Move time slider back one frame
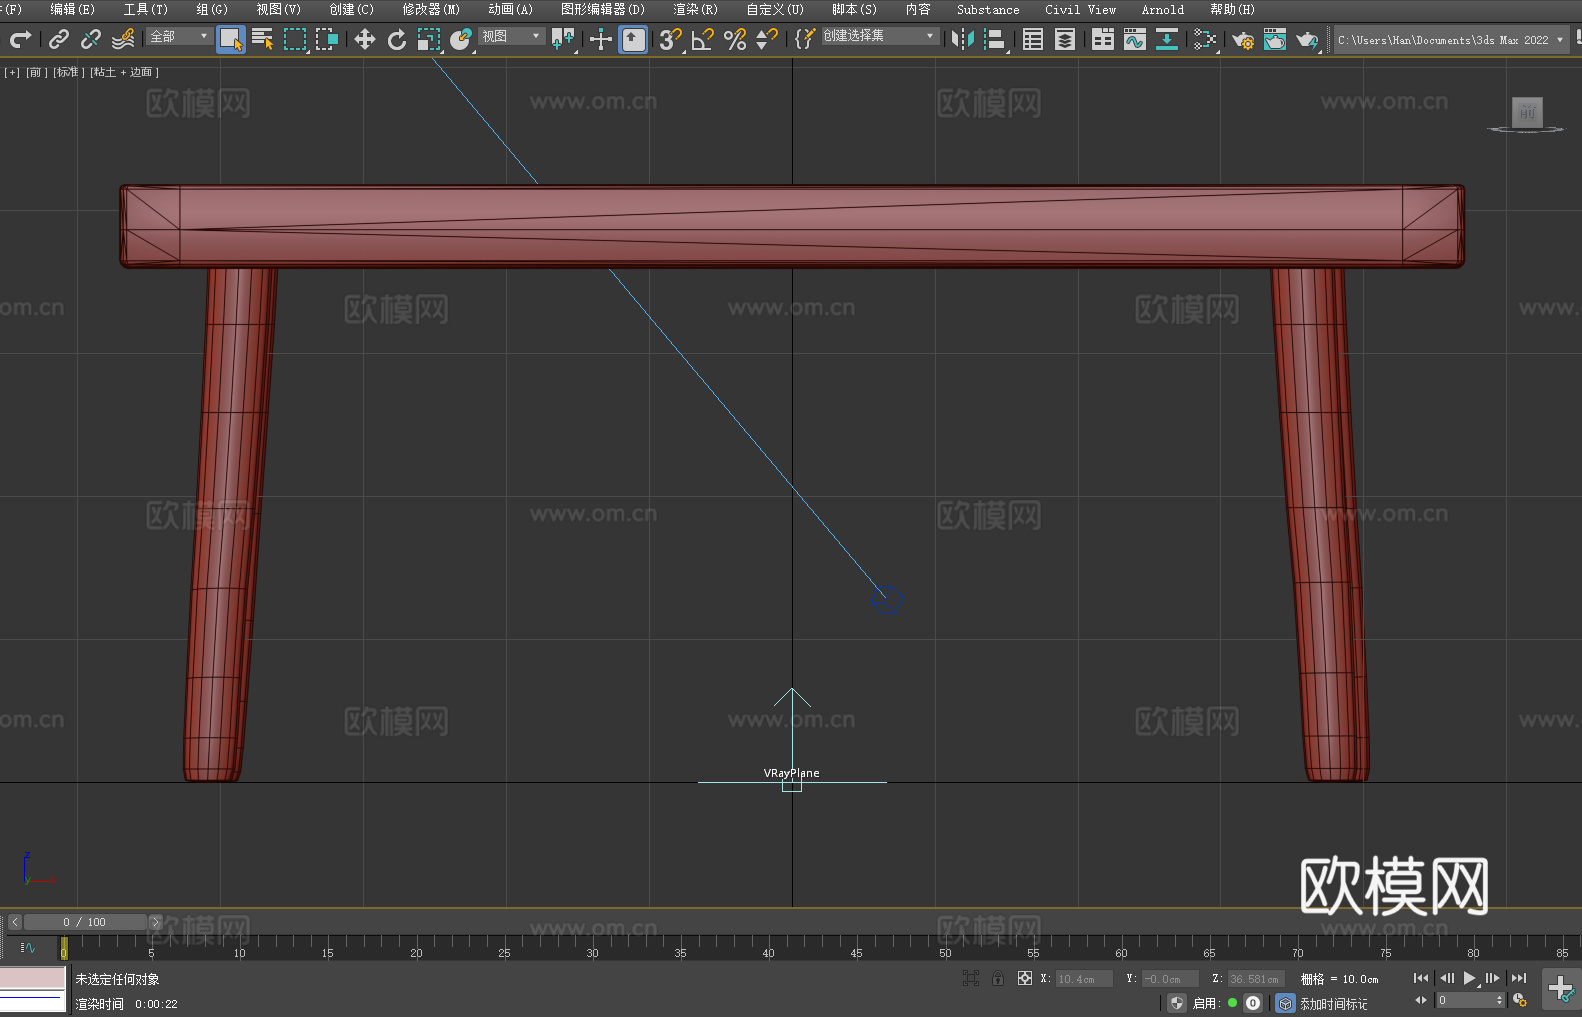Screen dimensions: 1582x1017 click(14, 922)
